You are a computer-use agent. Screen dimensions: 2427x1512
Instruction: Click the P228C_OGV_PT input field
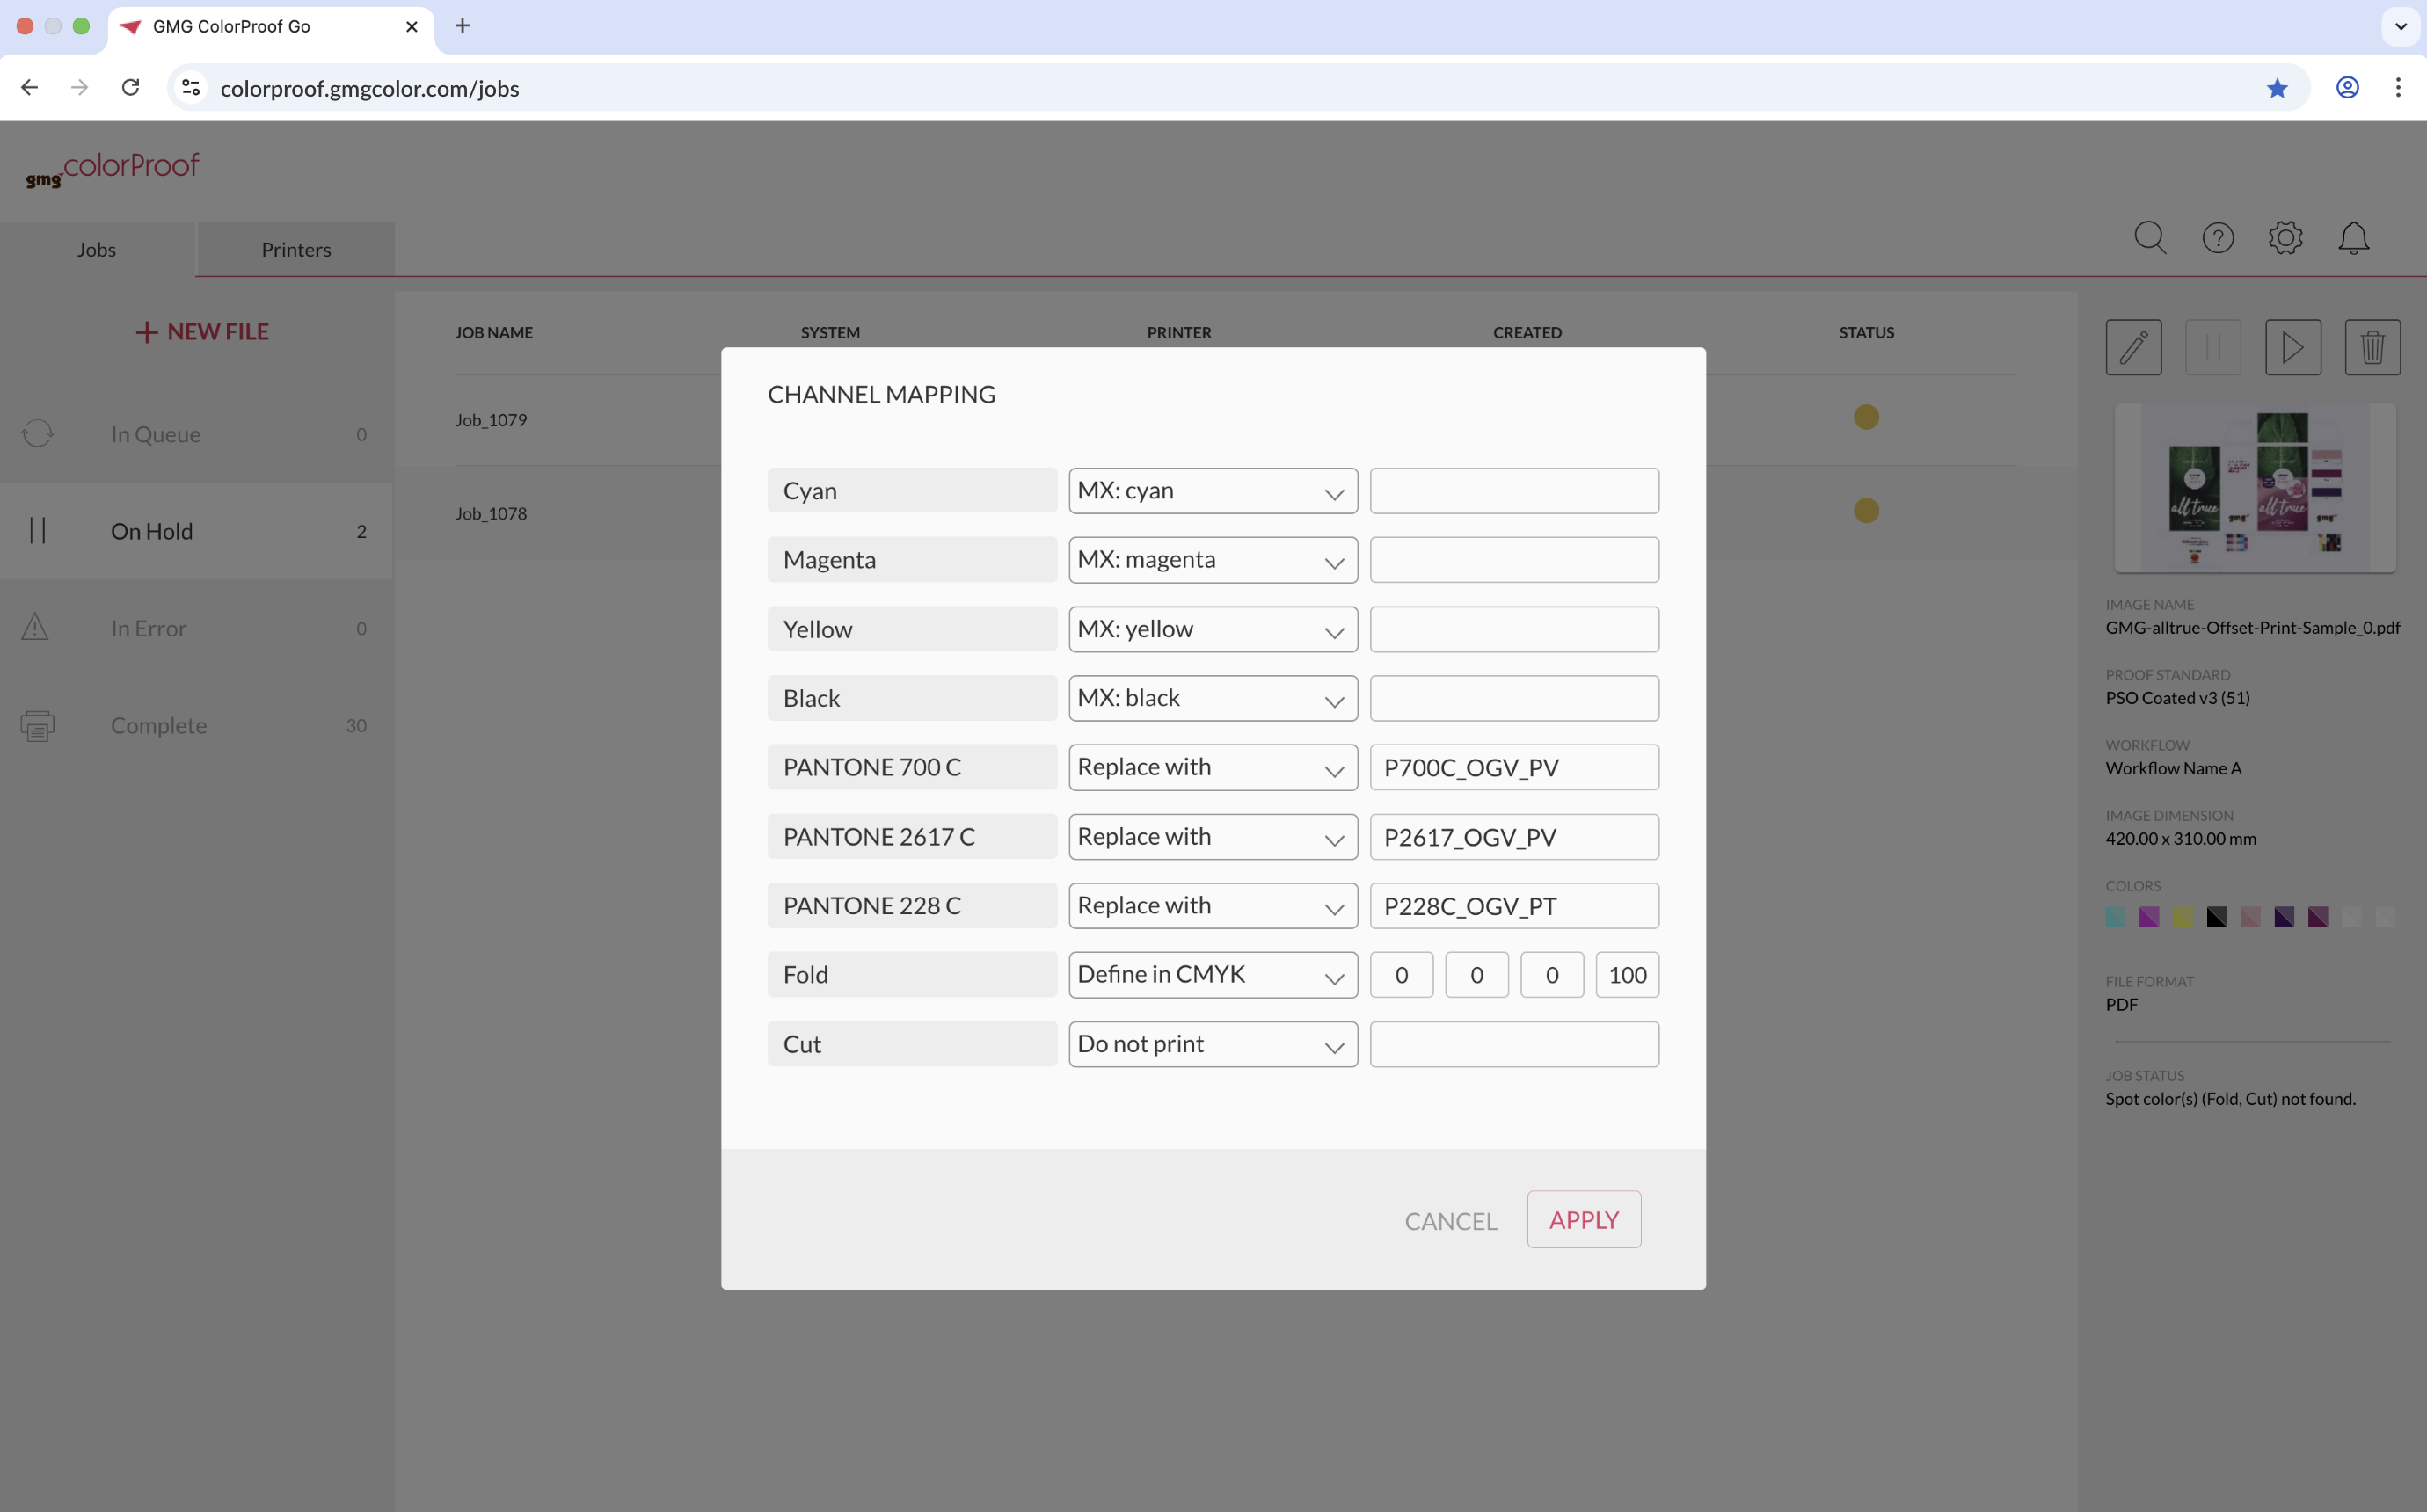[x=1514, y=906]
